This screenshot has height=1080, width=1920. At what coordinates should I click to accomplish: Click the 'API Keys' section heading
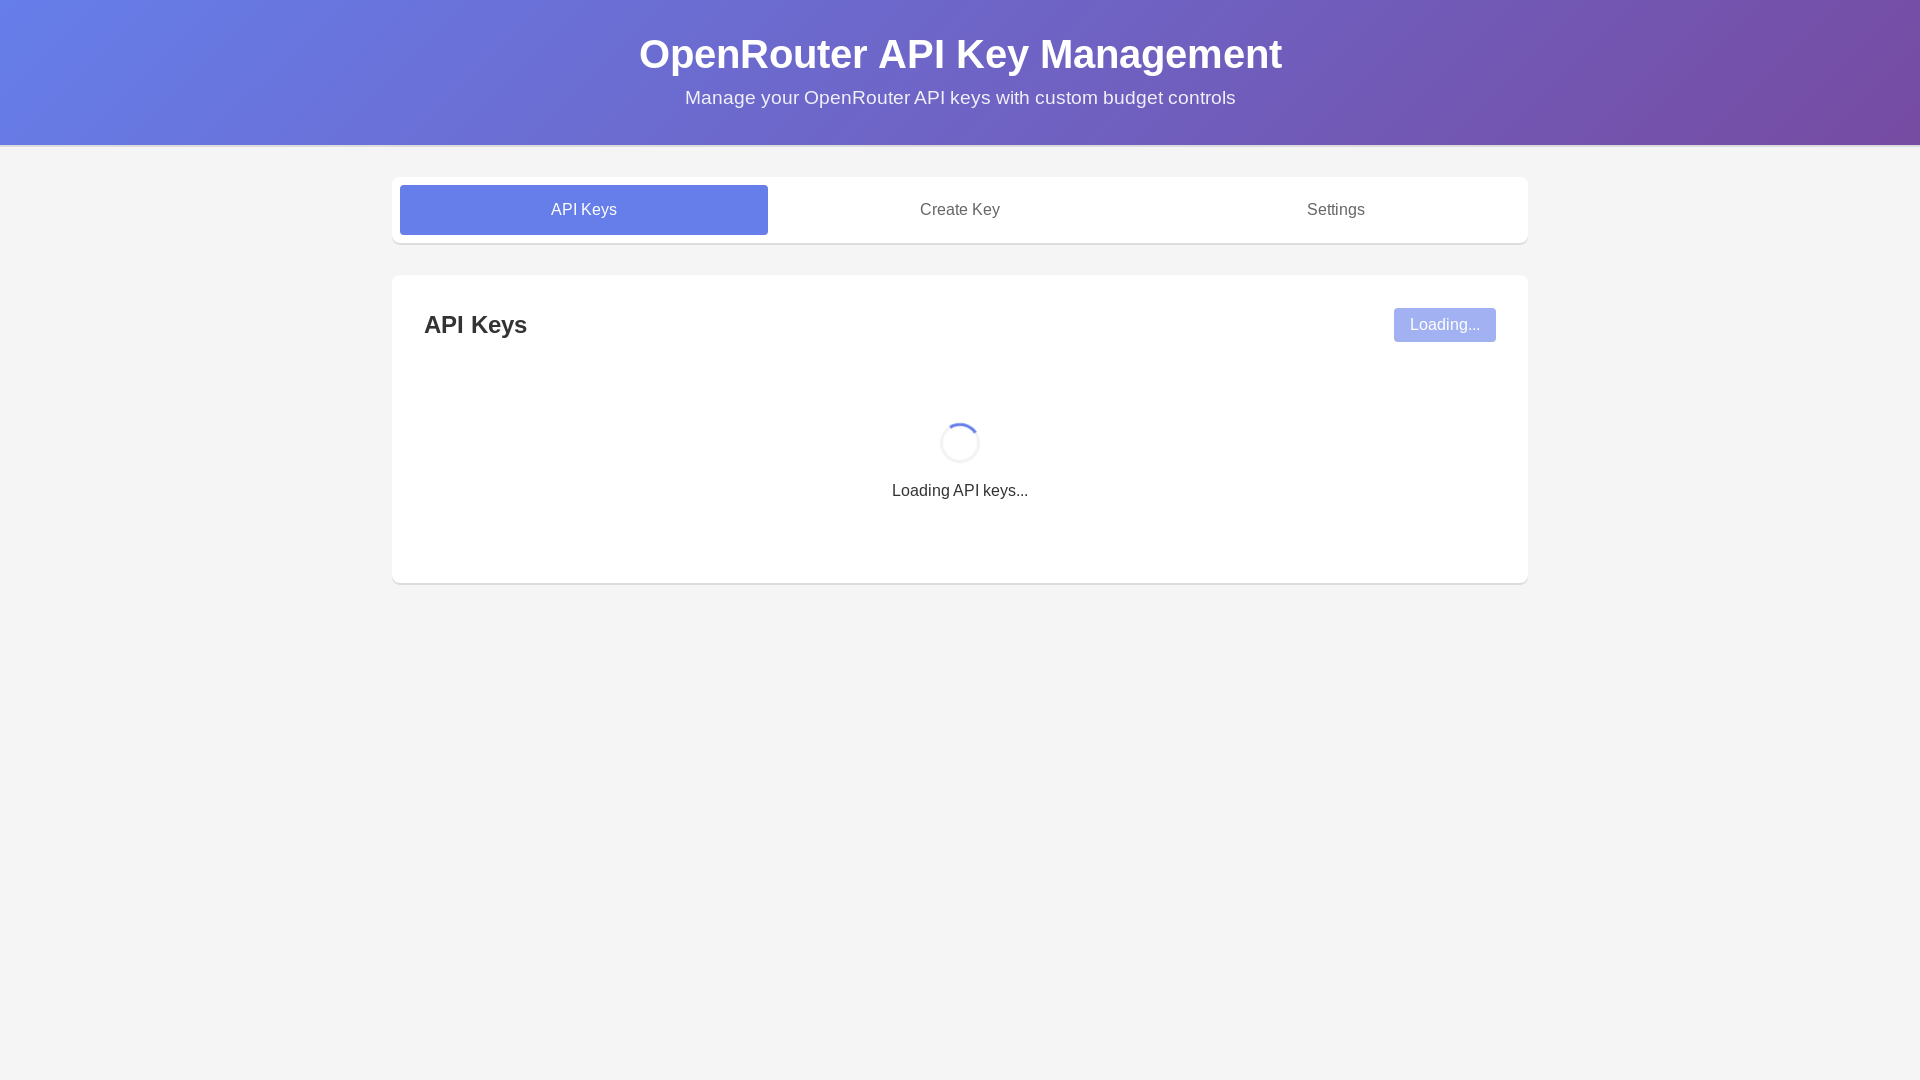[x=475, y=325]
